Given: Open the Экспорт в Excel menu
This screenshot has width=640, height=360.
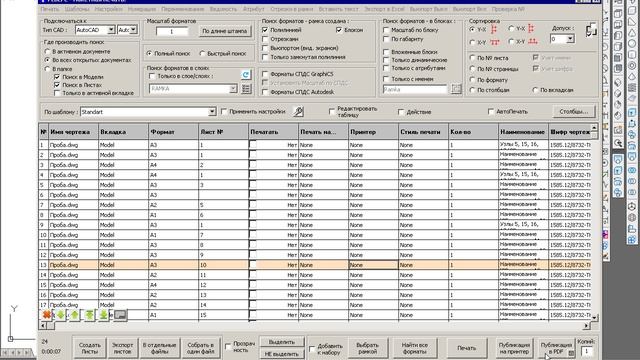Looking at the screenshot, I should [384, 9].
